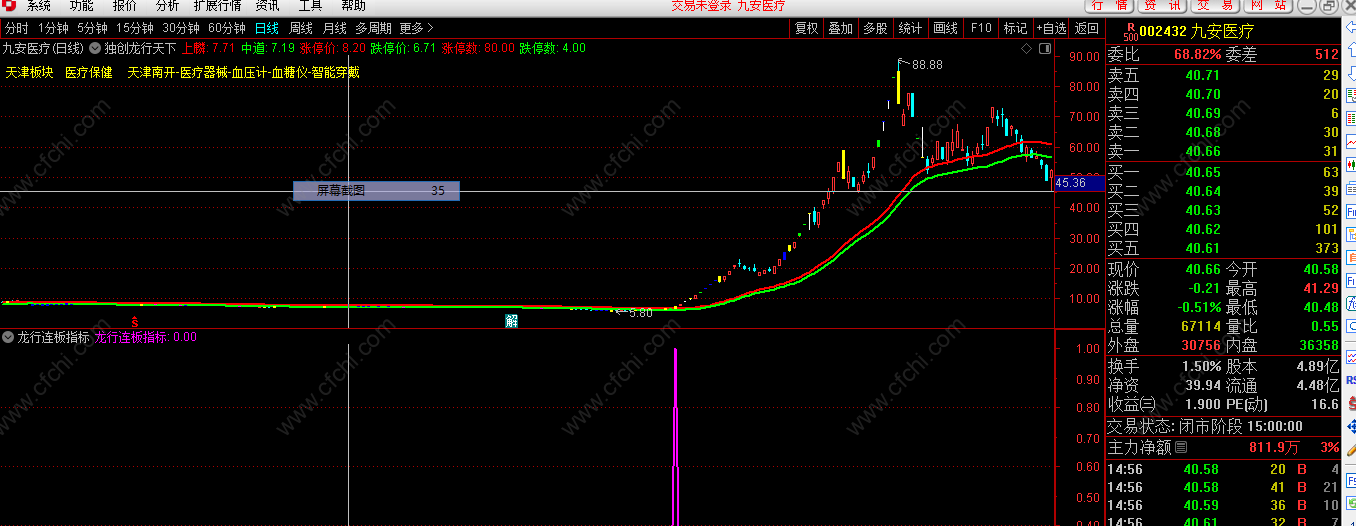The width and height of the screenshot is (1356, 526).
Task: Click the right diamond icon above price axis
Action: (1044, 47)
